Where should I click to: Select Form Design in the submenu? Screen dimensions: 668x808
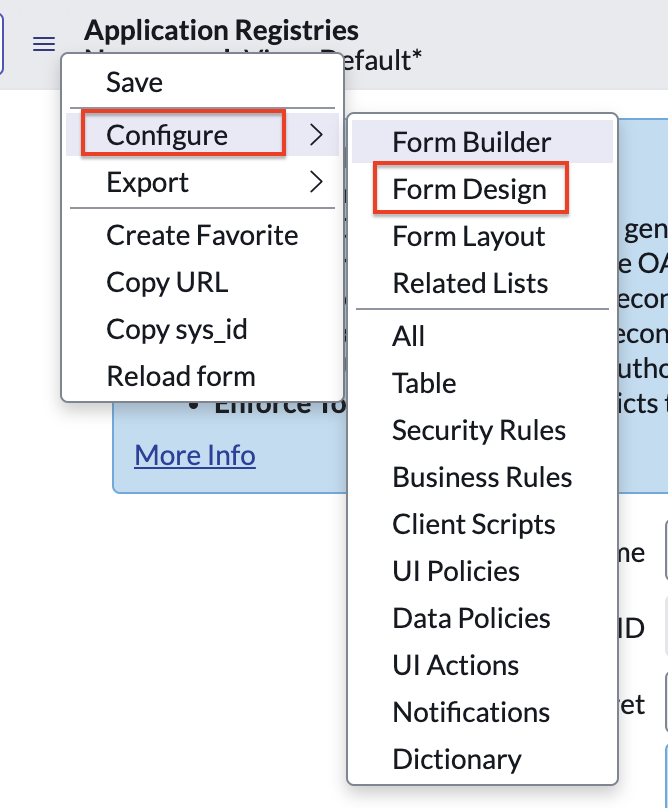pyautogui.click(x=467, y=189)
